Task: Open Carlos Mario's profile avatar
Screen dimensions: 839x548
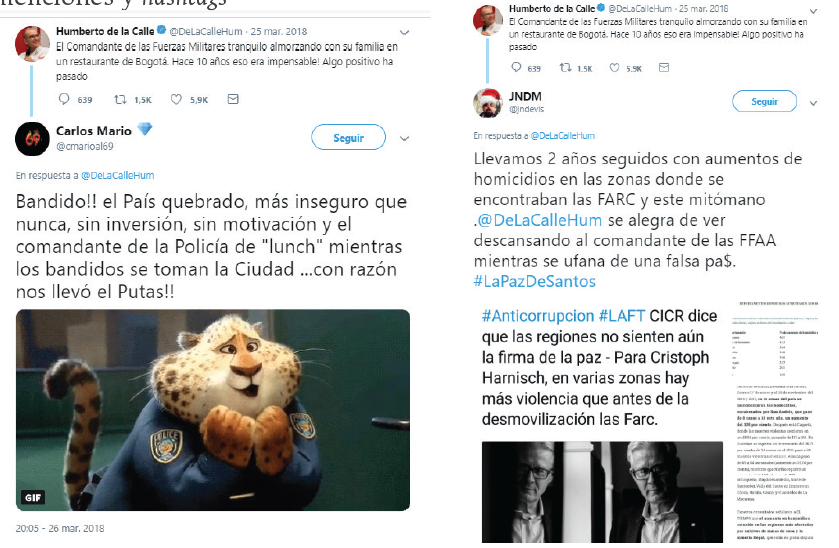Action: pos(32,139)
